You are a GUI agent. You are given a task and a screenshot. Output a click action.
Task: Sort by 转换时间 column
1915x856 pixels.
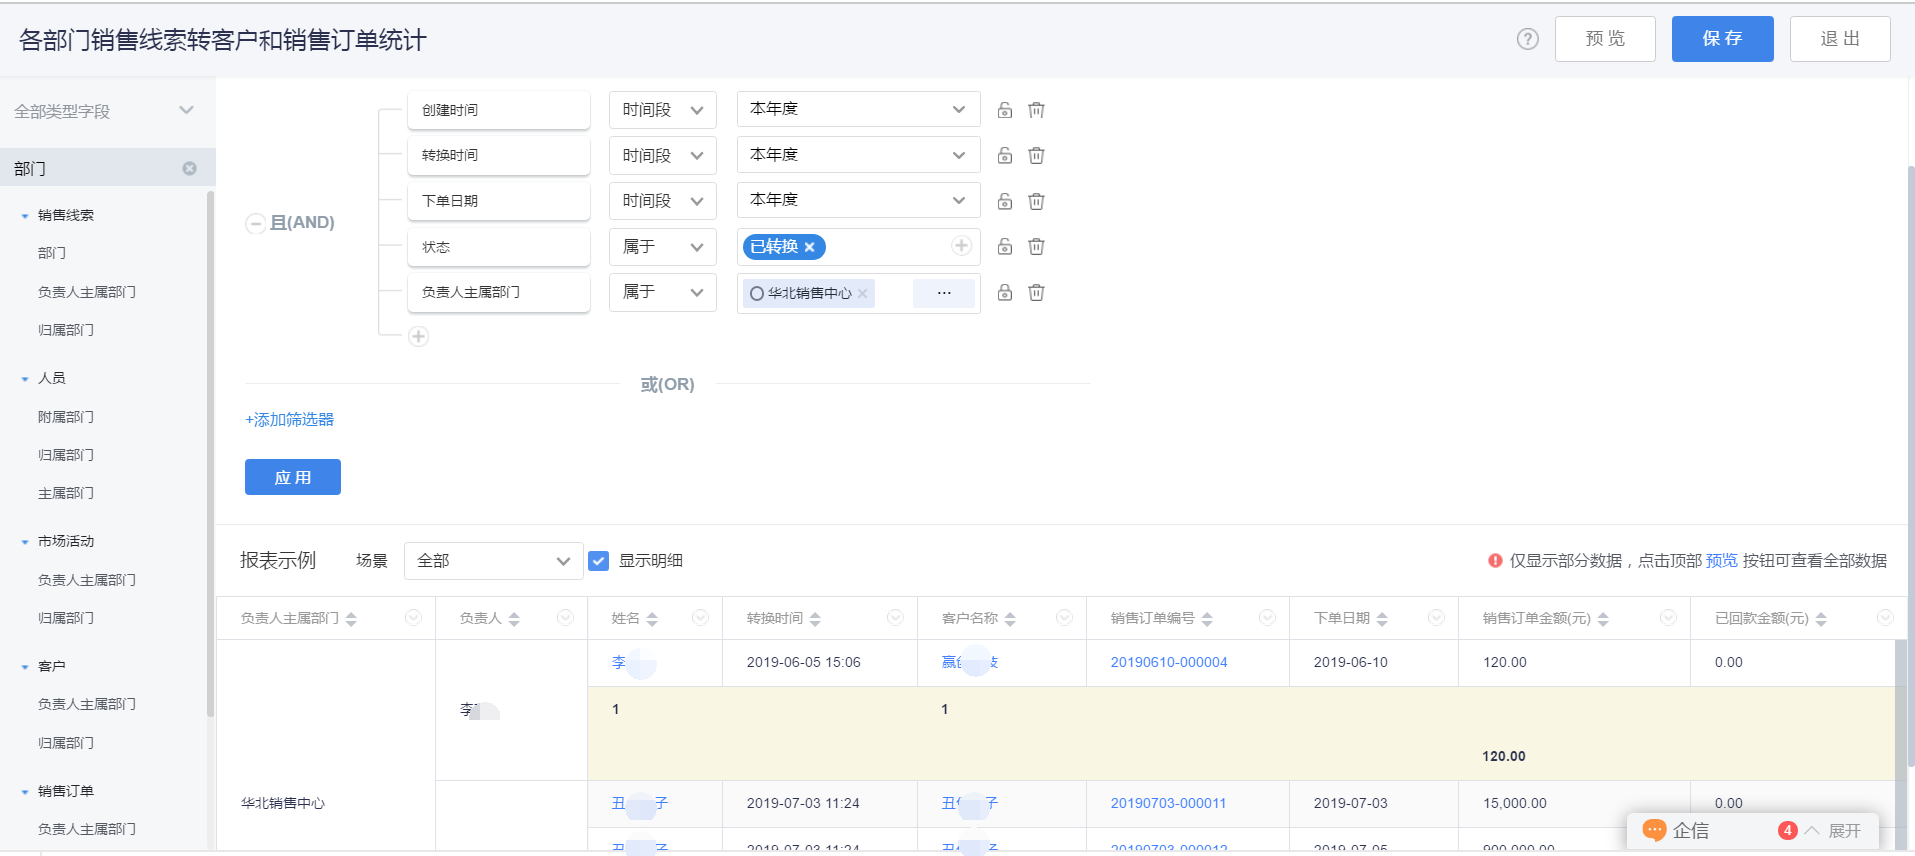click(815, 619)
